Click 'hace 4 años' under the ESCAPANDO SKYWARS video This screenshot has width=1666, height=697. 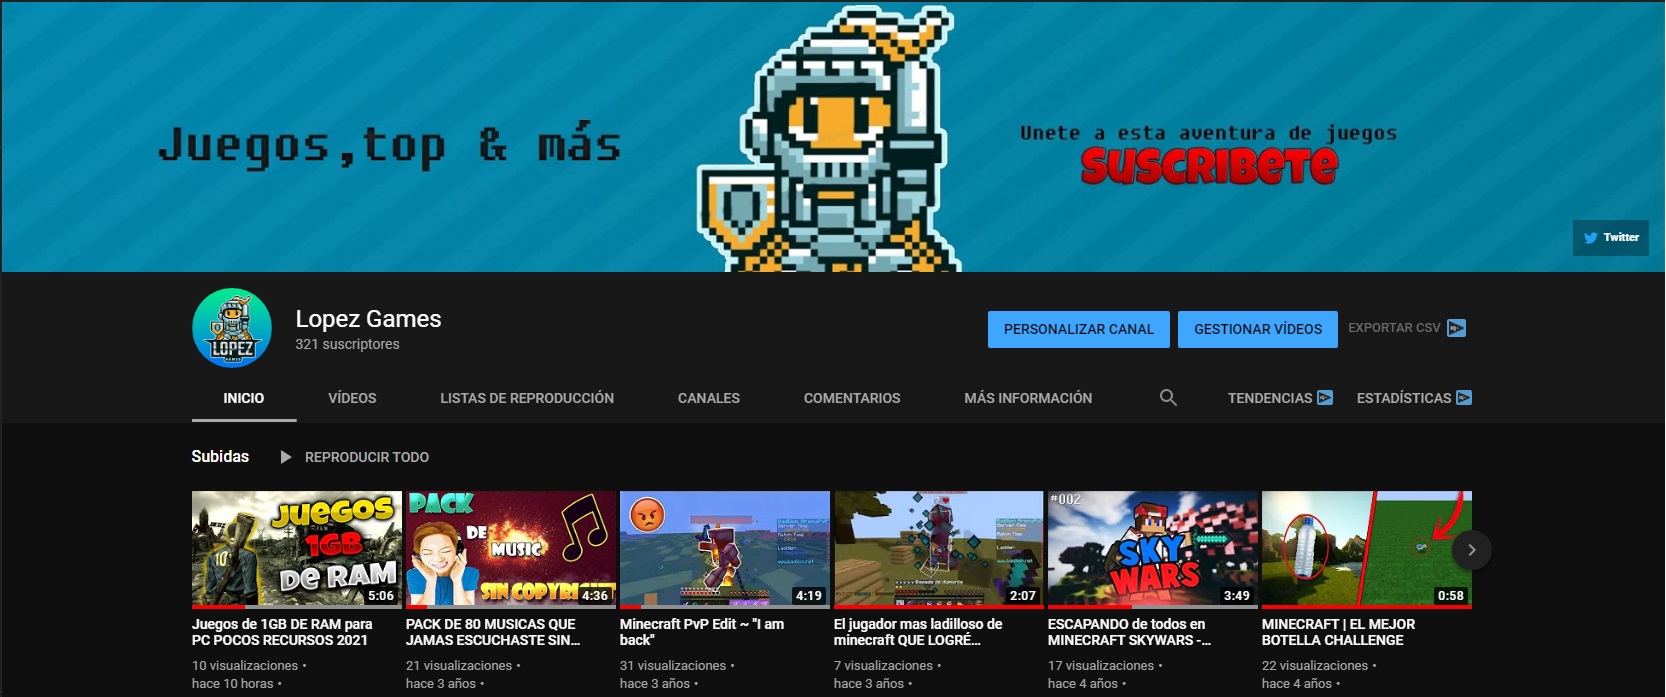[x=1083, y=684]
